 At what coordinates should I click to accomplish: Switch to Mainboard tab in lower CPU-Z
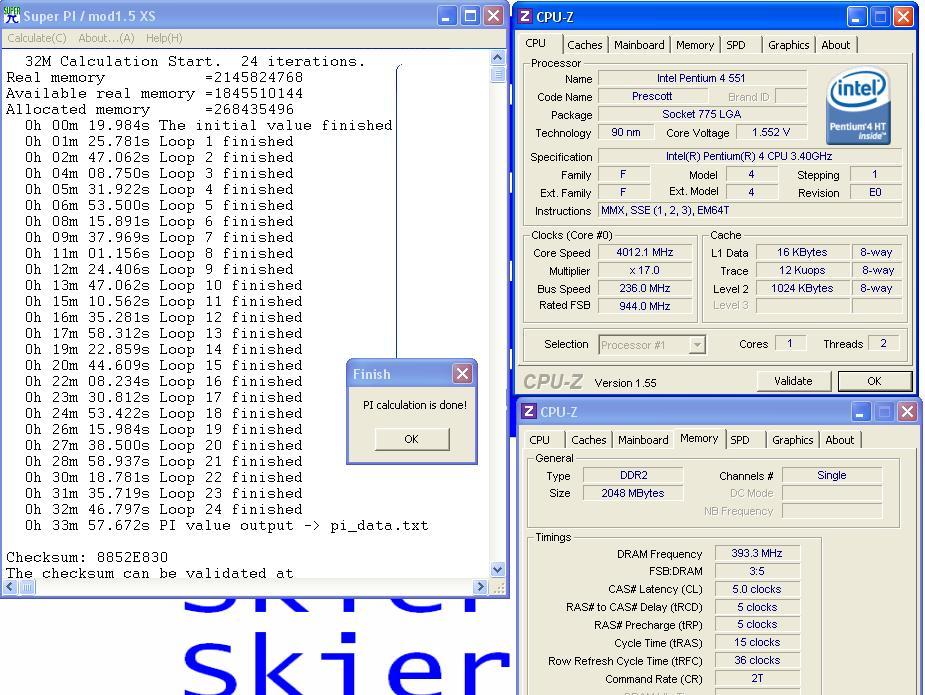click(x=643, y=440)
